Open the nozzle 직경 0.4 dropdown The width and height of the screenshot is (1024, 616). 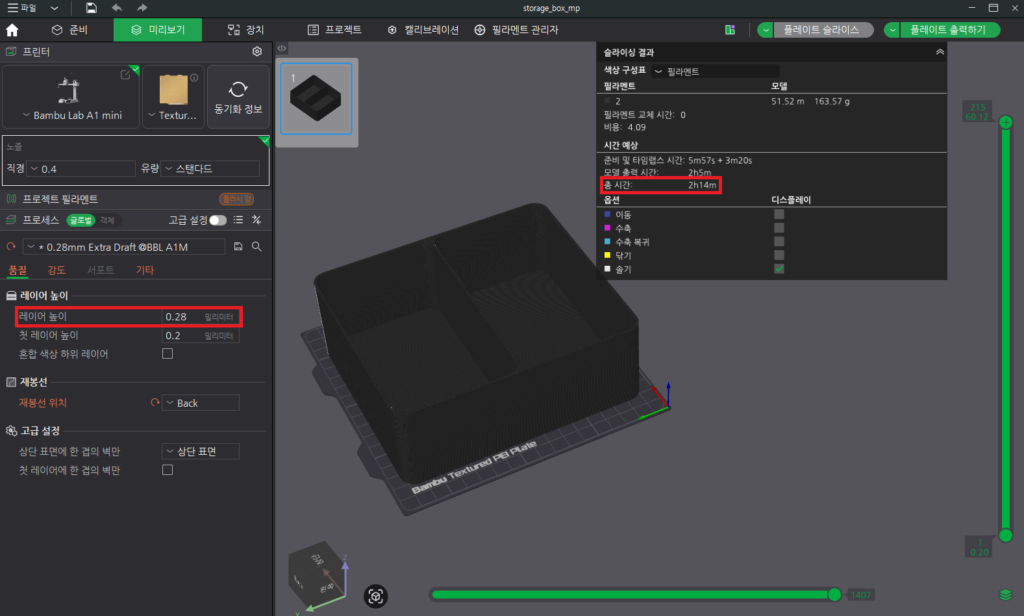click(82, 169)
